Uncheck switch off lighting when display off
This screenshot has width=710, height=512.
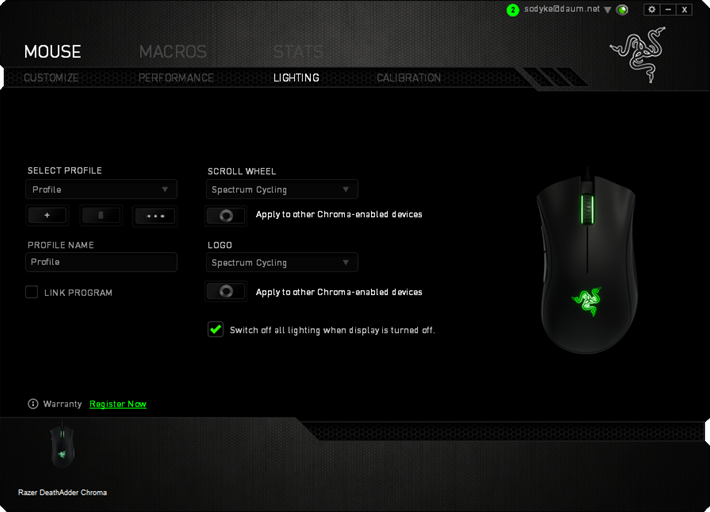216,330
